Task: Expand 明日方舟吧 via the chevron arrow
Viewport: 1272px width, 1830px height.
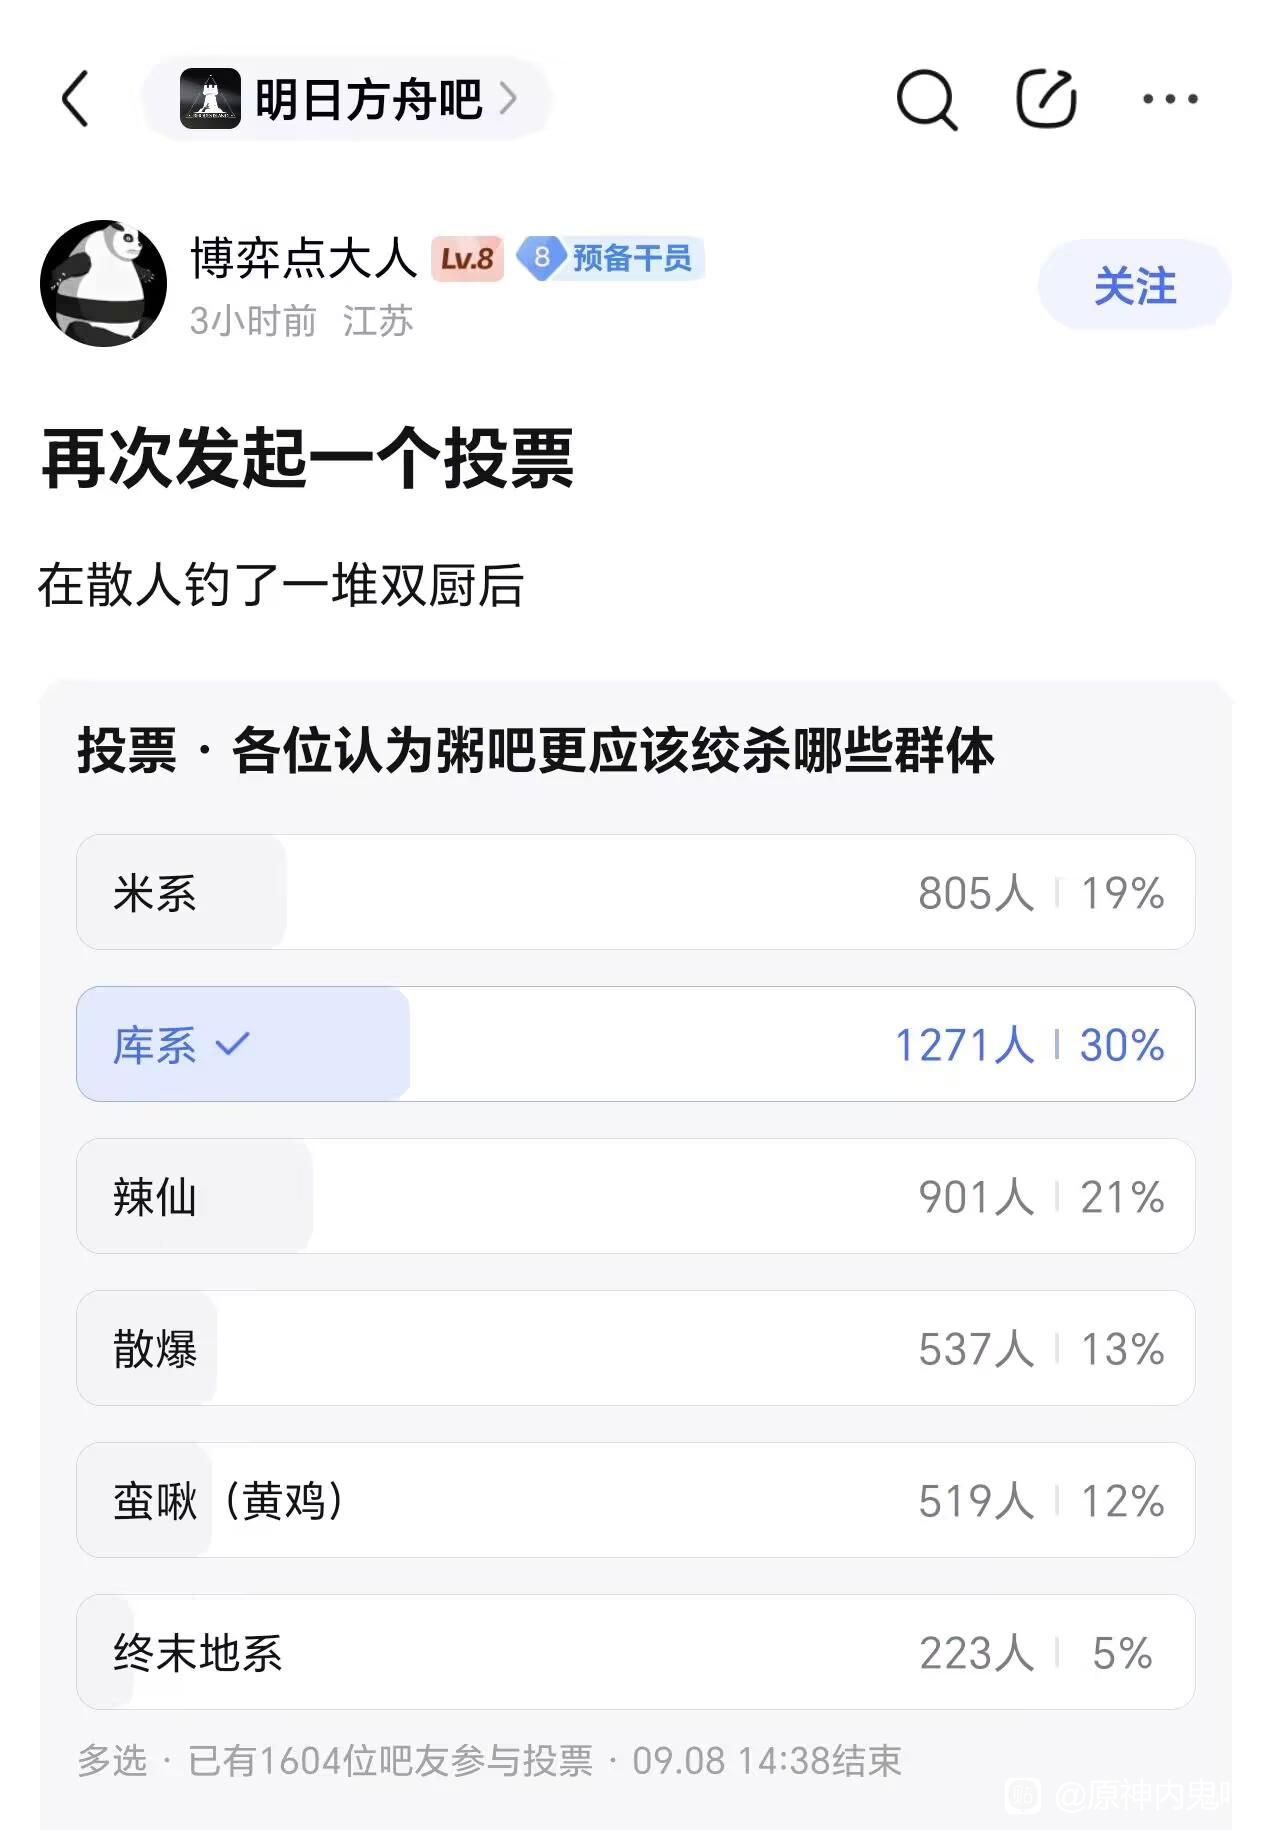Action: click(x=508, y=98)
